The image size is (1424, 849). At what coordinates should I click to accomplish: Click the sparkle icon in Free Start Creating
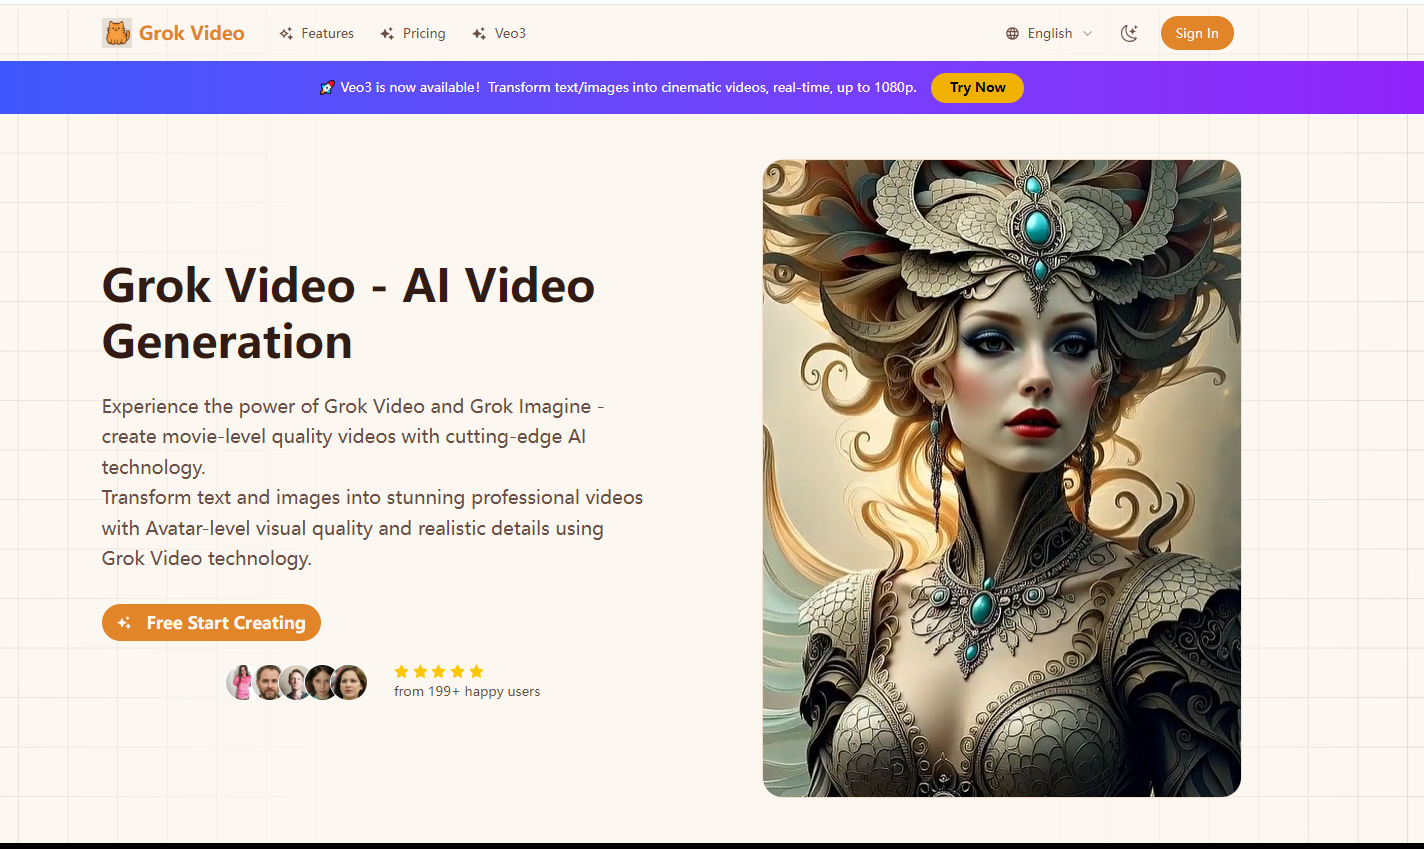coord(125,623)
